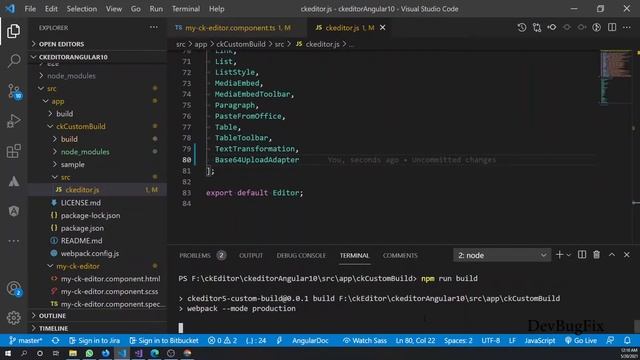Open the Go menu
This screenshot has height=360, width=640.
click(x=136, y=9)
